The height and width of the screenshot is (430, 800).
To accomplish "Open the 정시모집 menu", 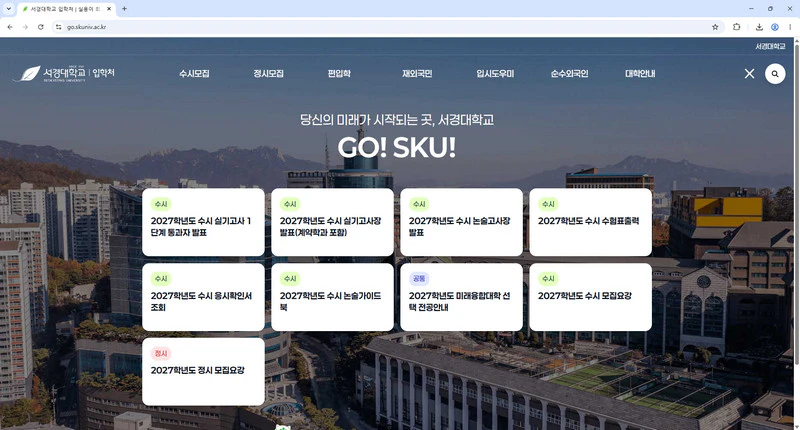I will click(x=269, y=73).
